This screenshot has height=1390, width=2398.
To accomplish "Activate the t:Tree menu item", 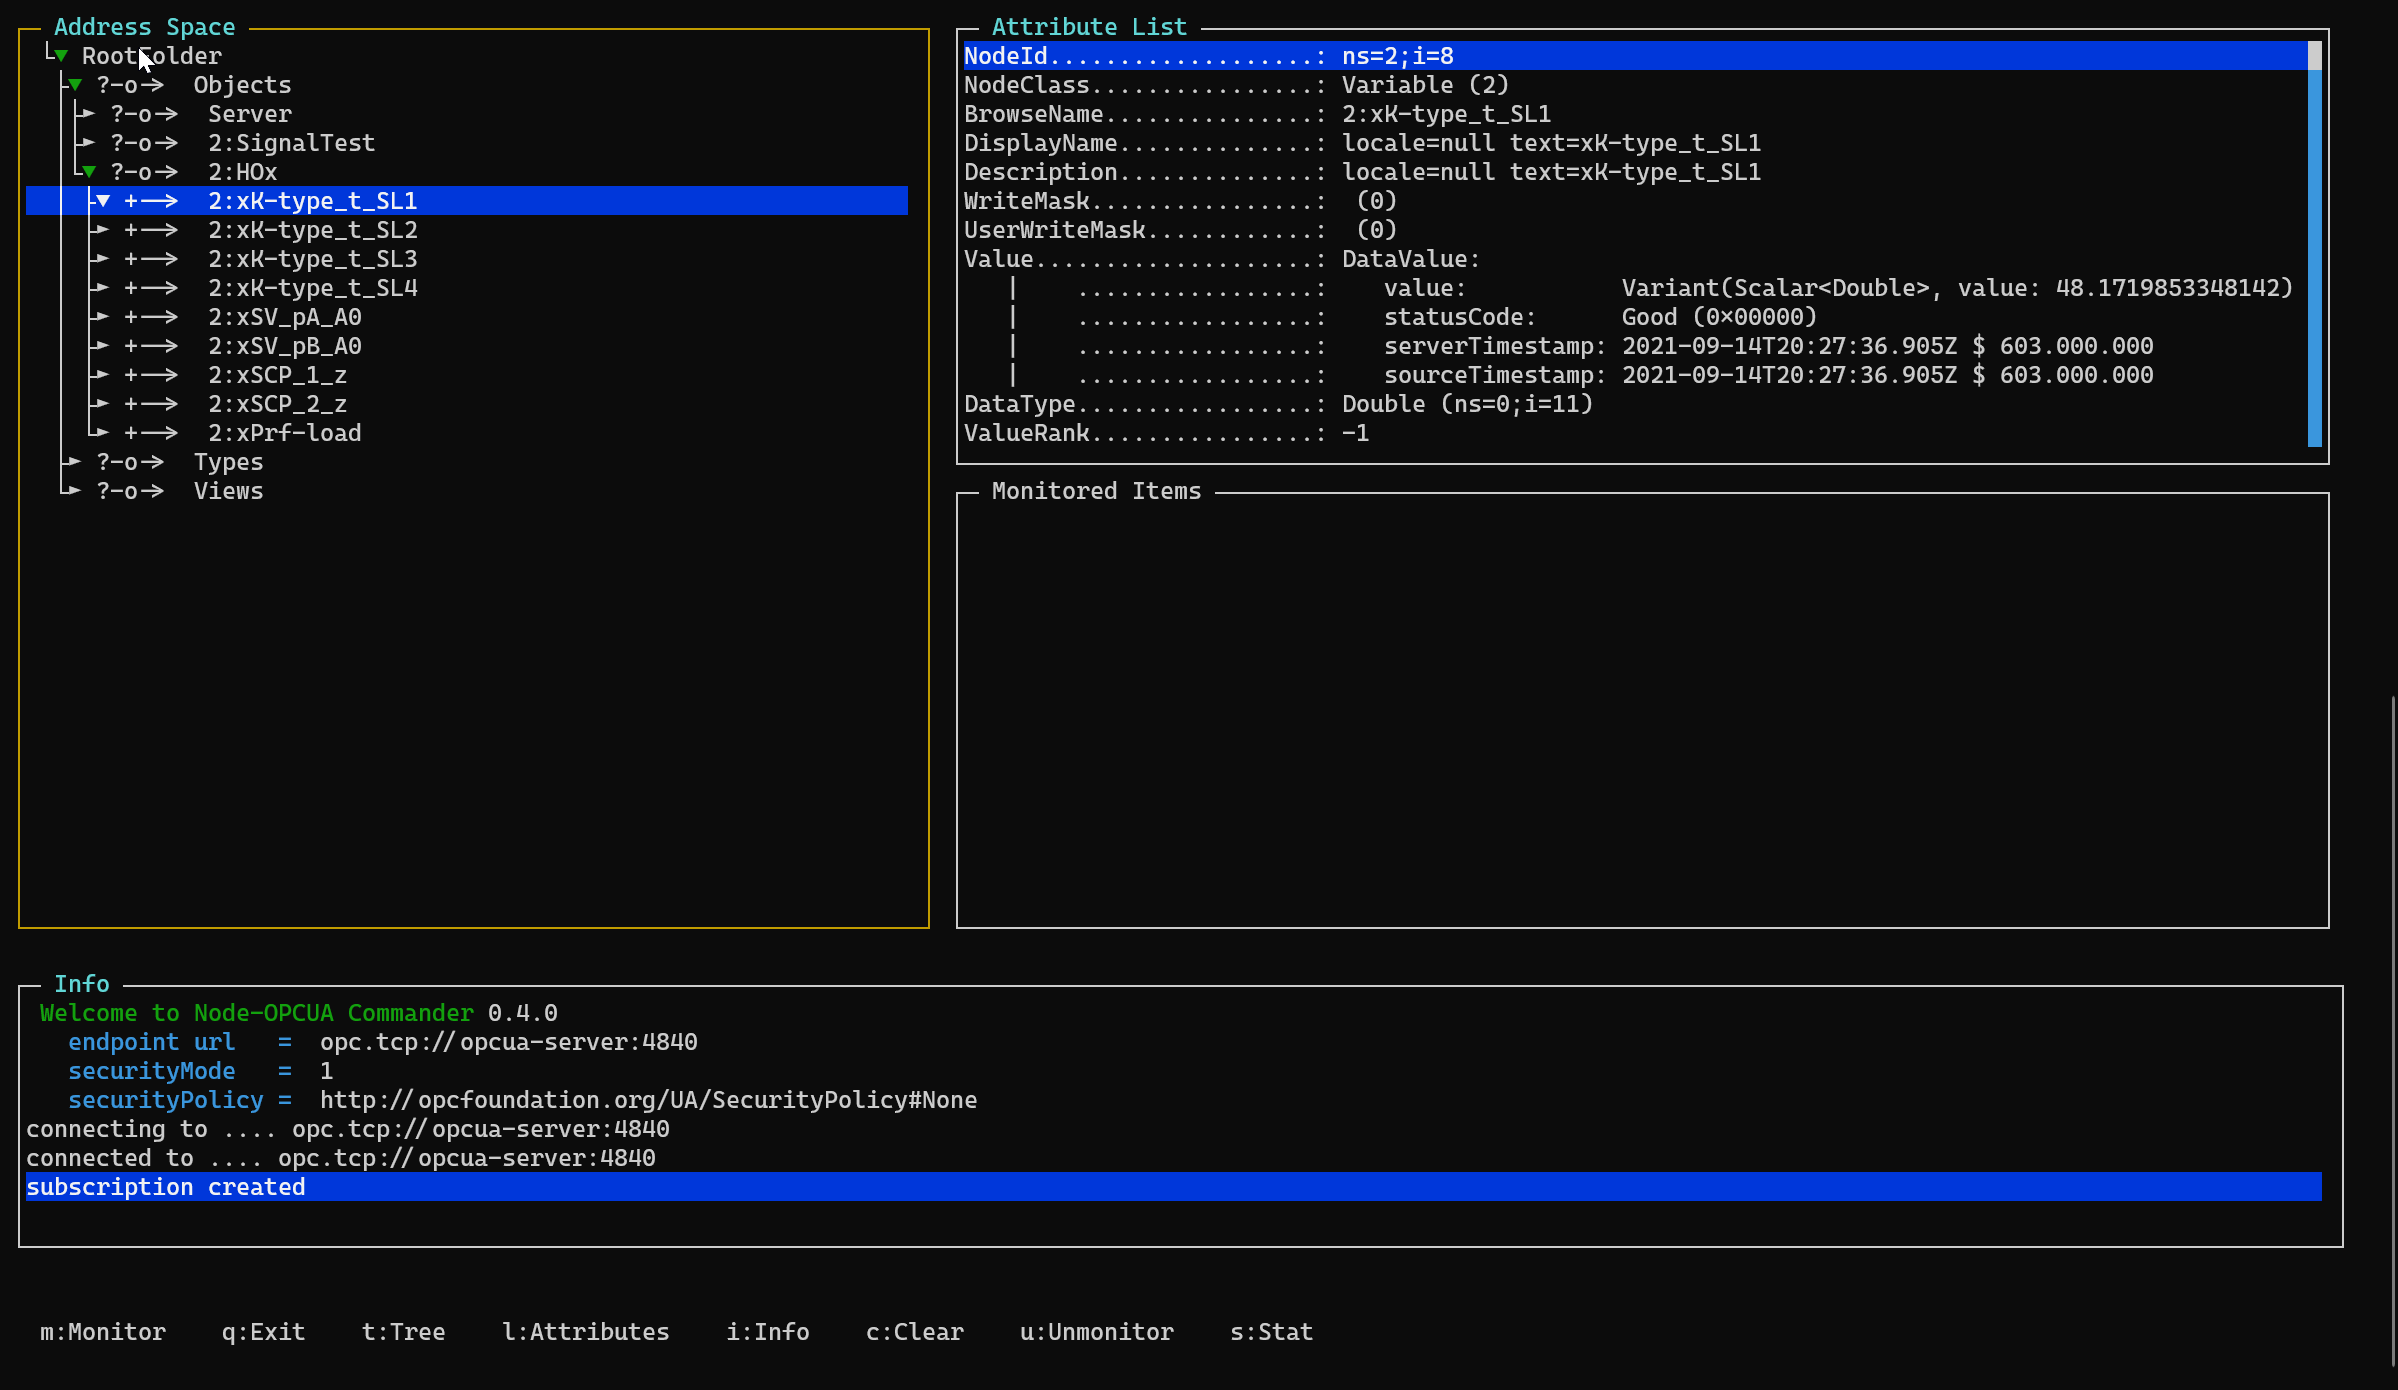I will [x=404, y=1332].
